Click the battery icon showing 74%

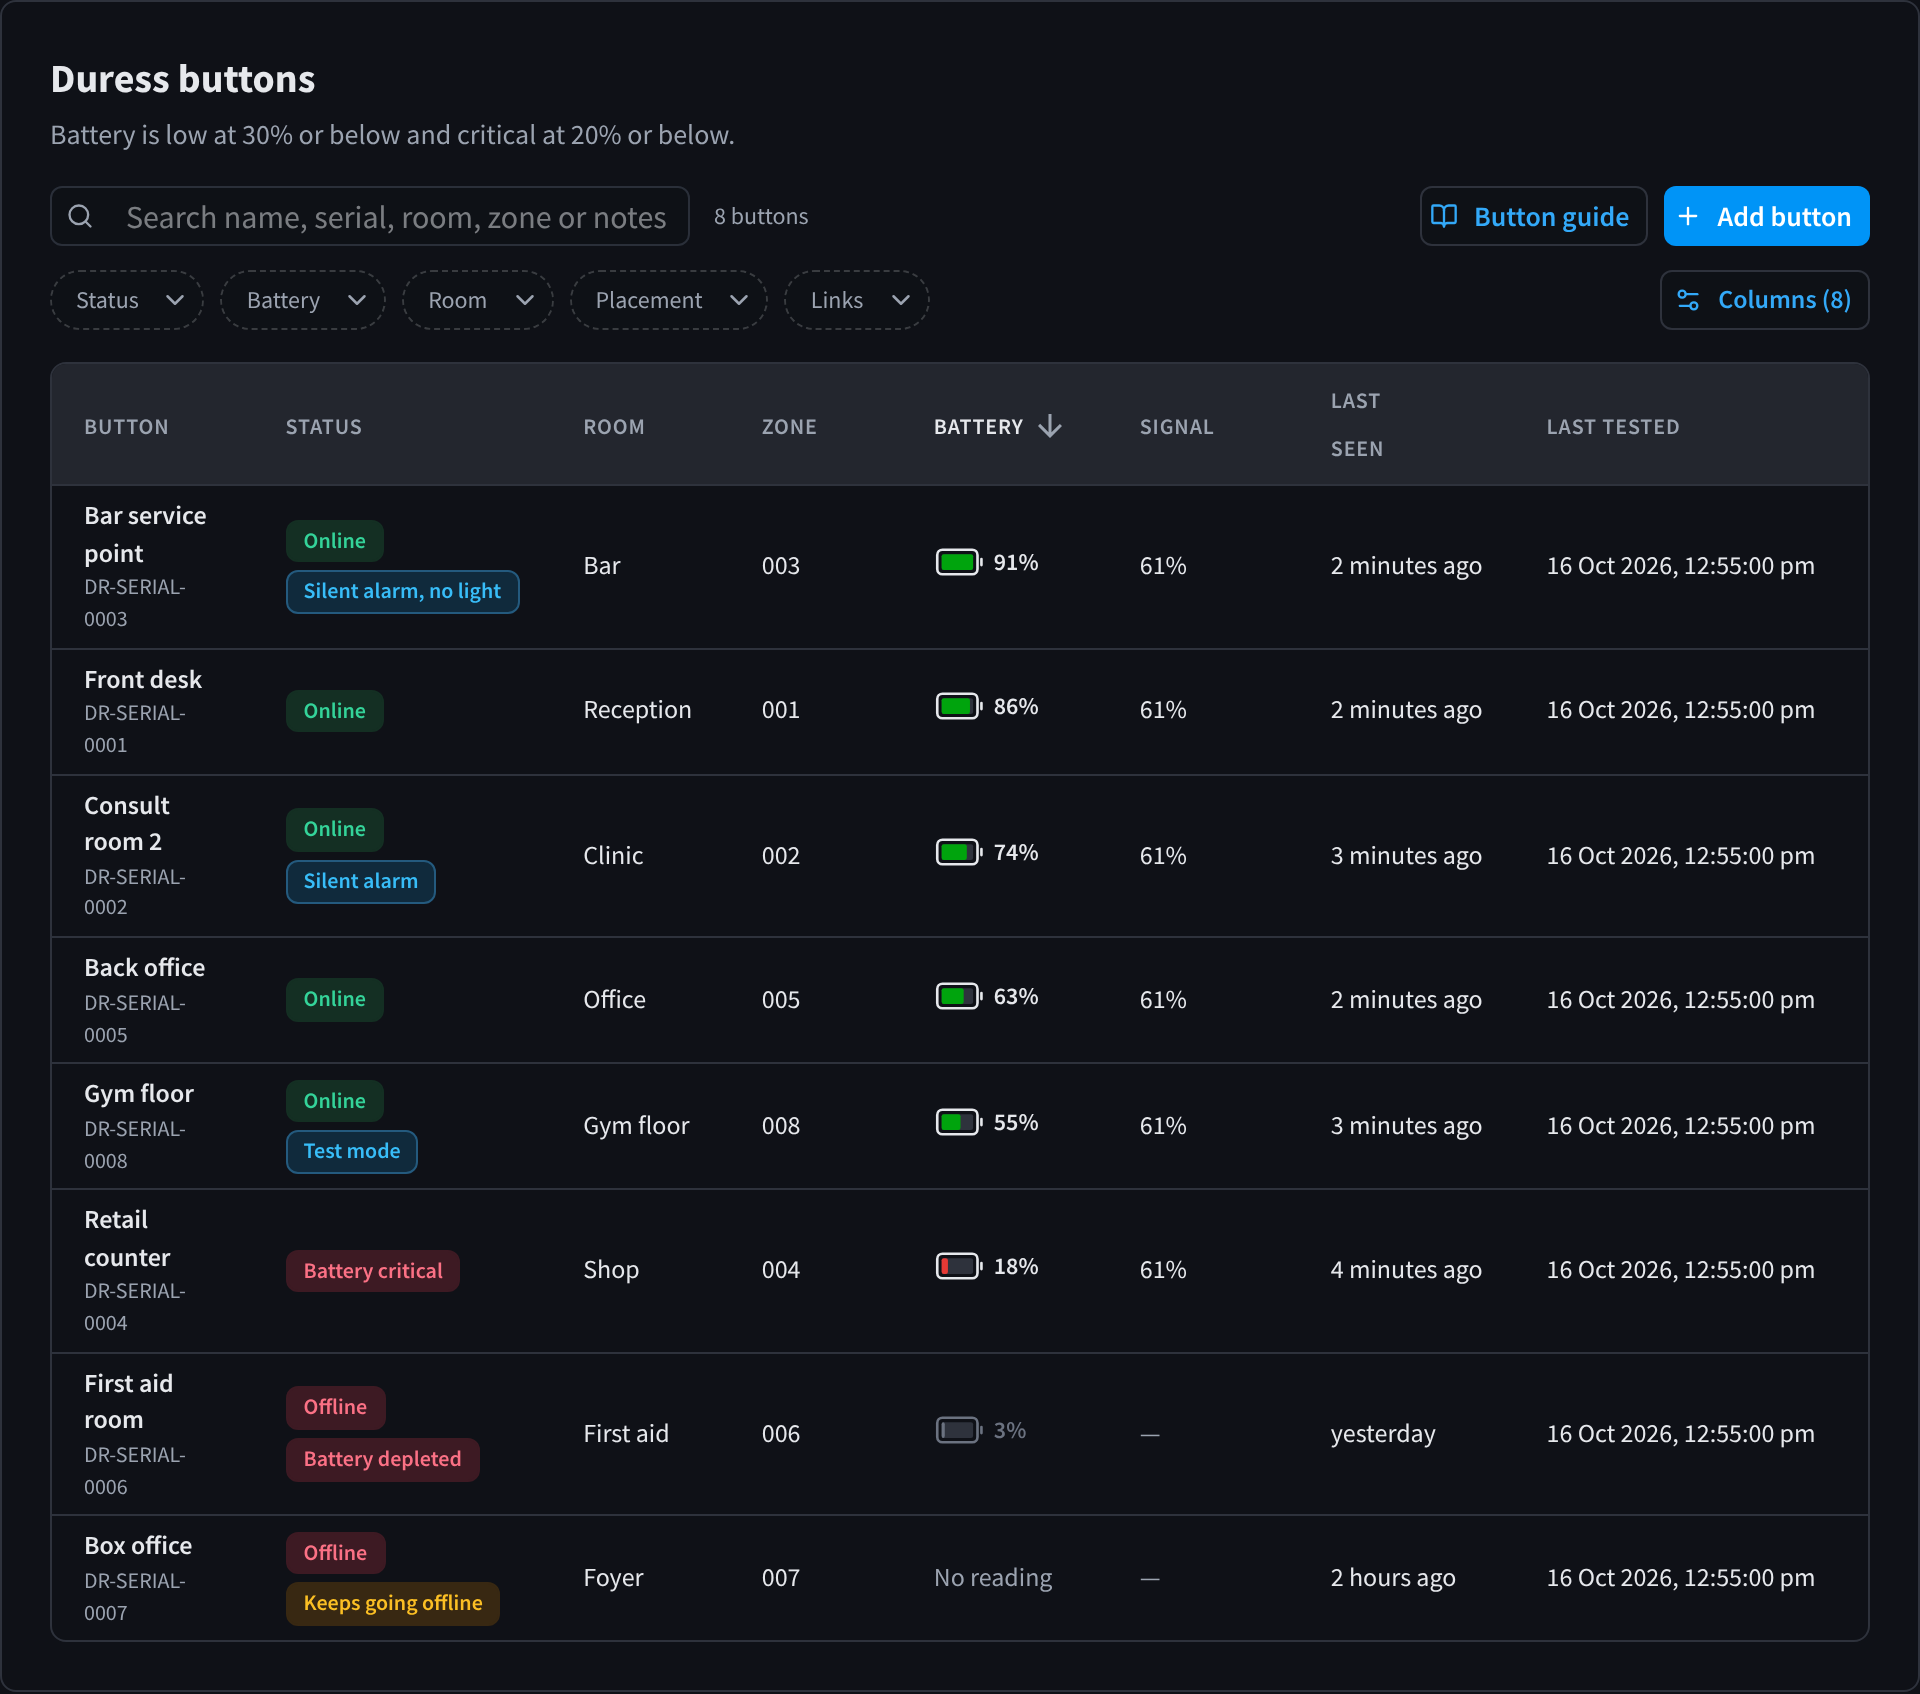point(959,852)
